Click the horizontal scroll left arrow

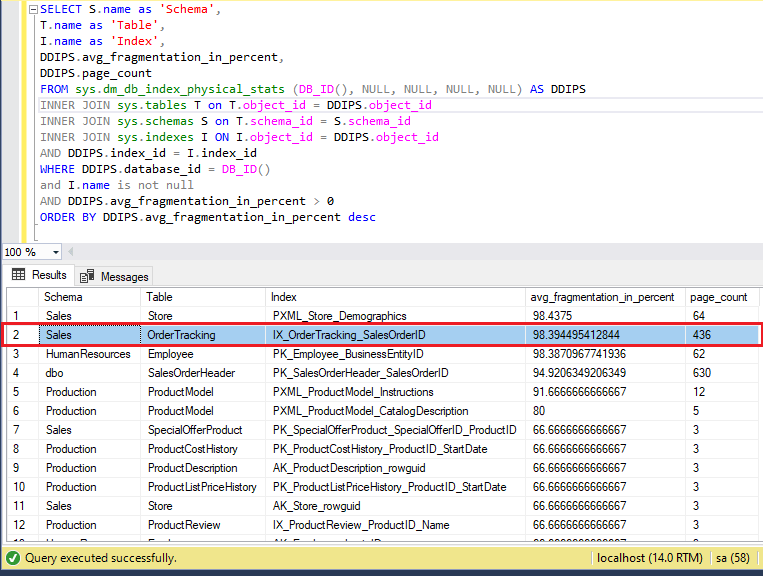(71, 252)
